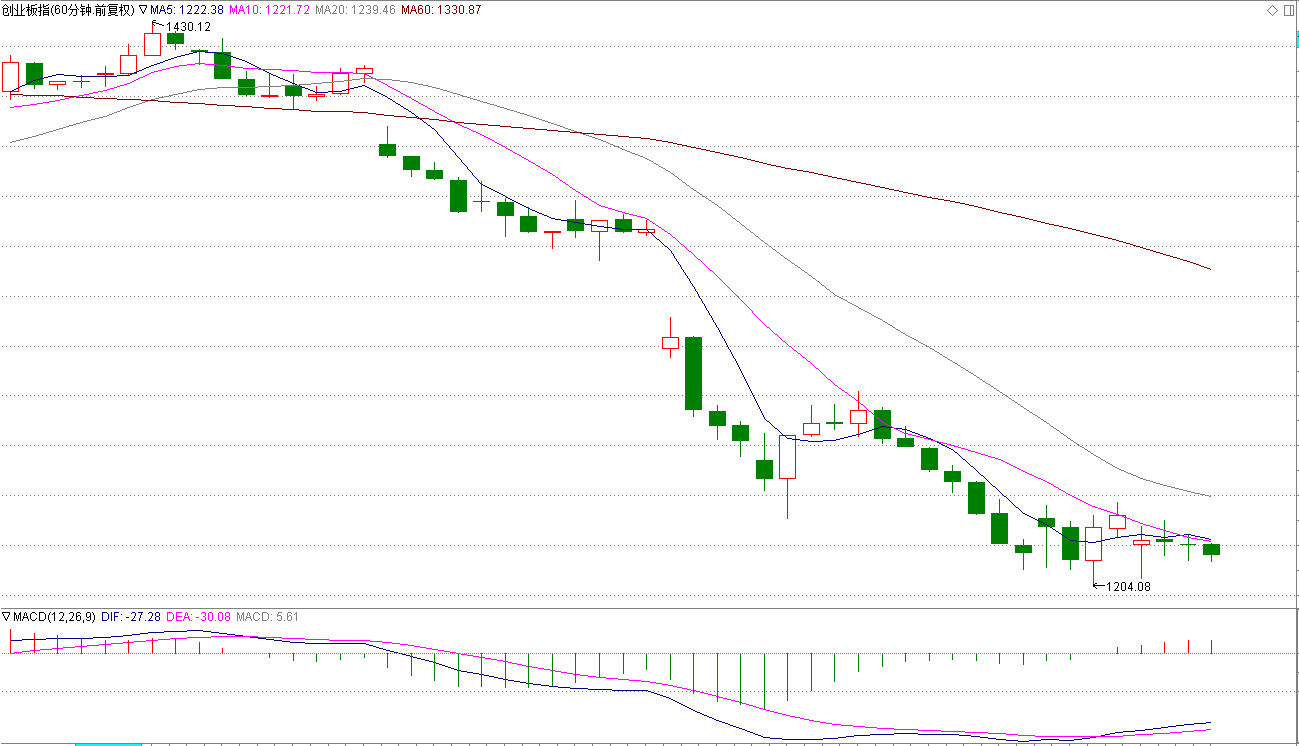Click the chart title 创业板指(60分钟.前复权)
This screenshot has height=746, width=1299.
(68, 10)
